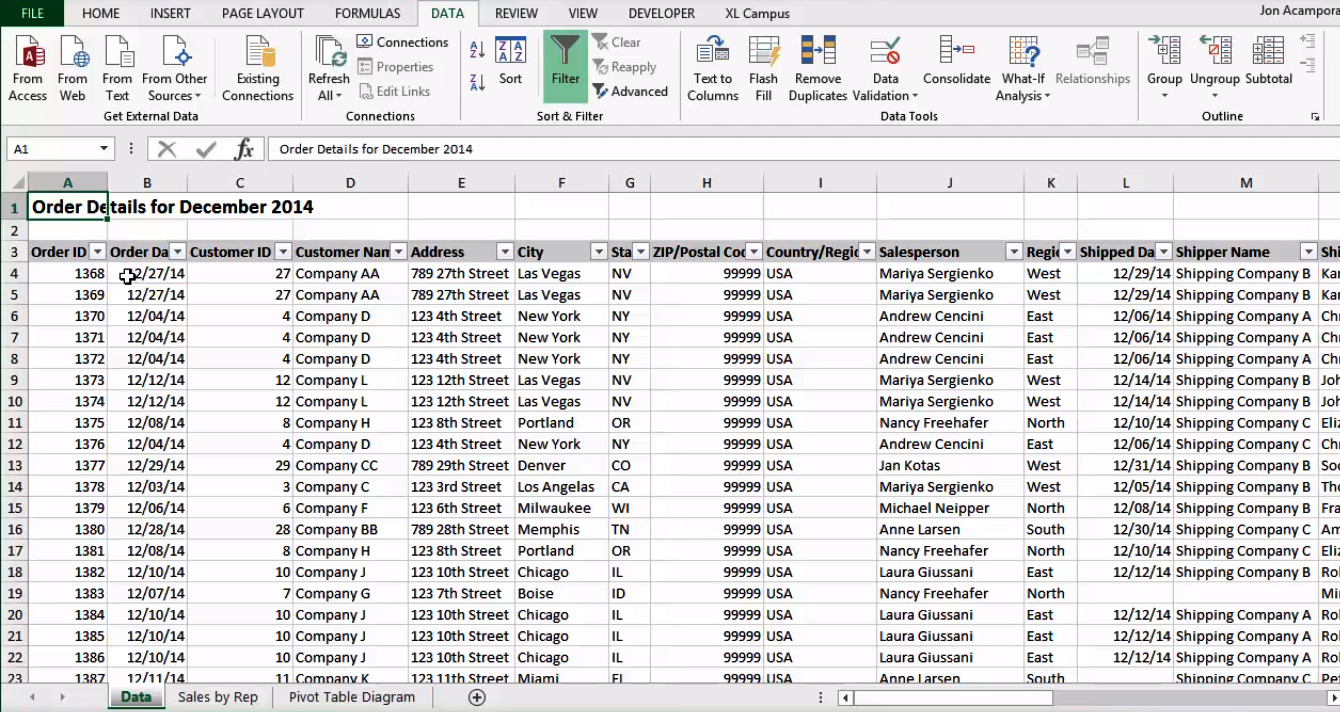Switch to INSERT ribbon tab

point(171,13)
